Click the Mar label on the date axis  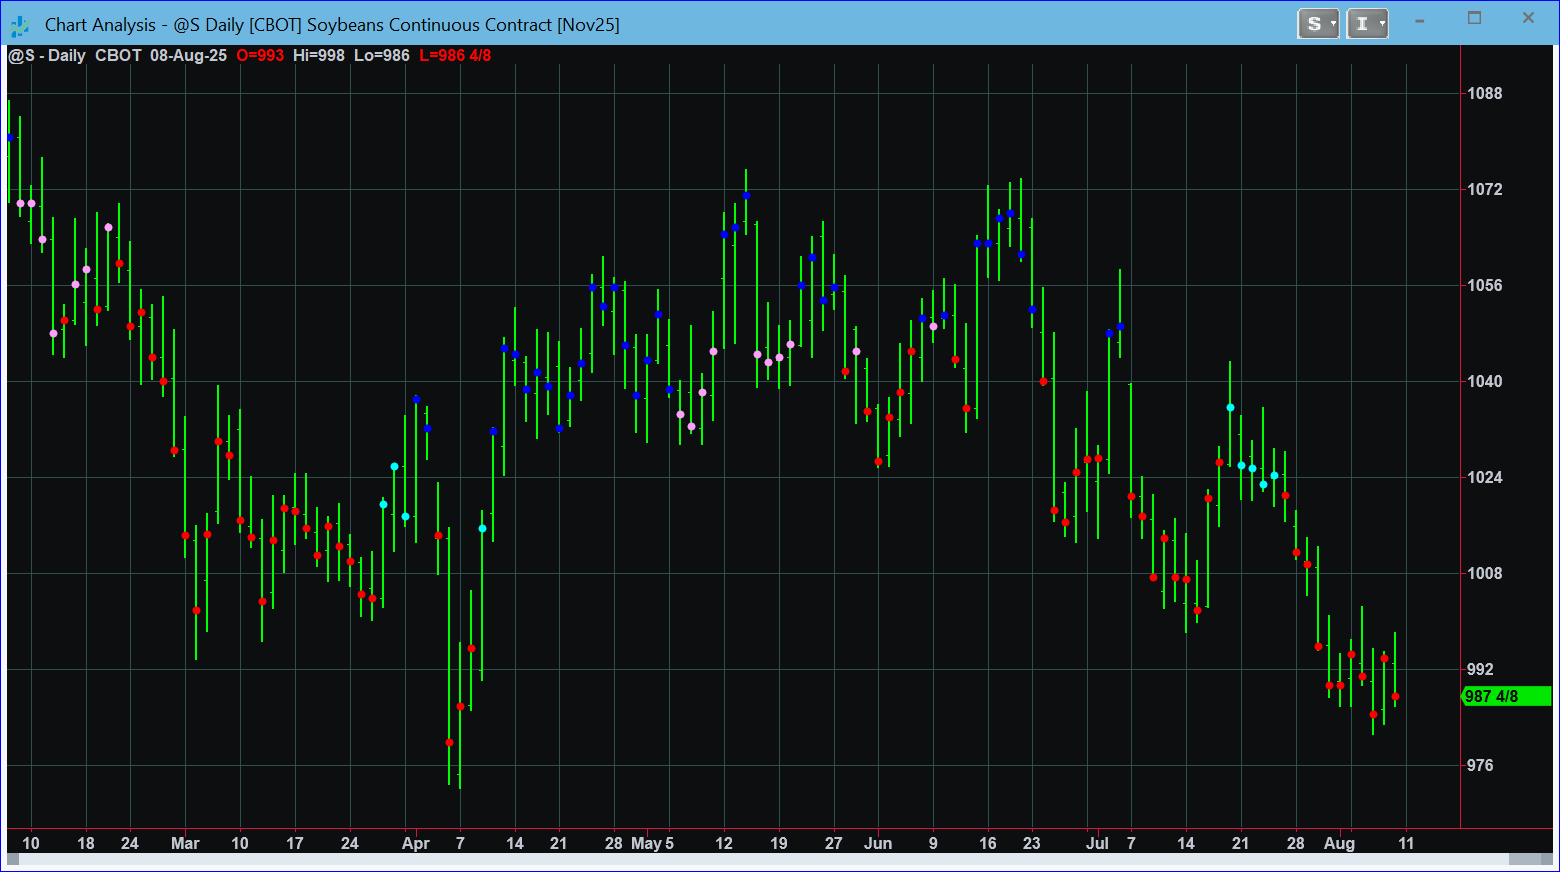pos(185,844)
